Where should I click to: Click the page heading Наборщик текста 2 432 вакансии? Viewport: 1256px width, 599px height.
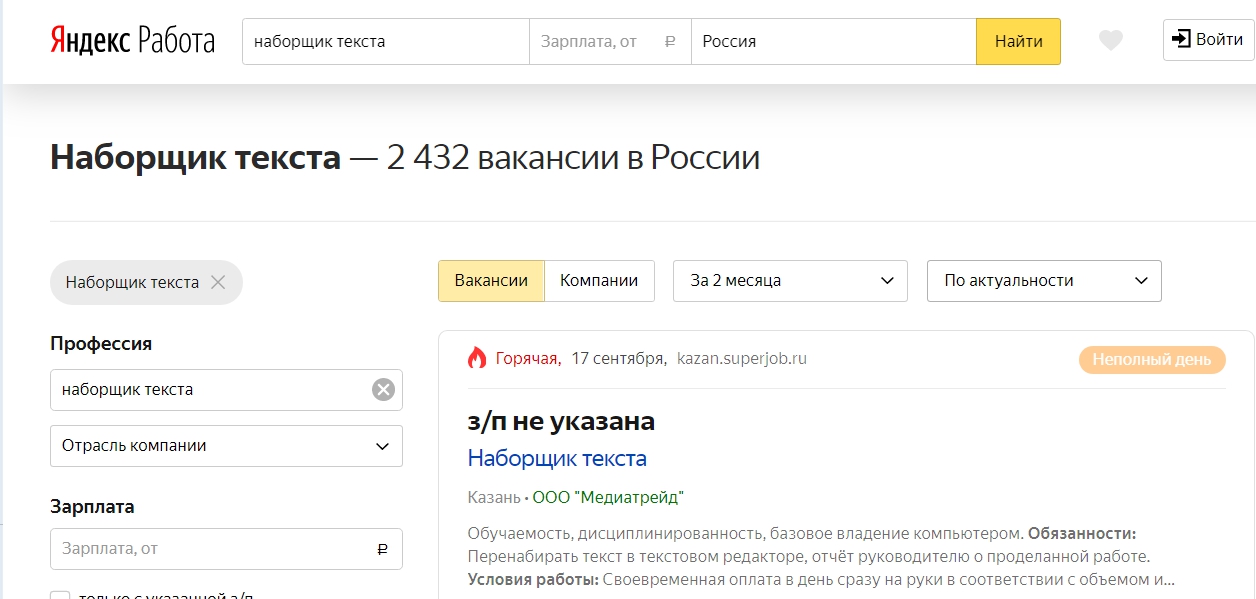[x=405, y=158]
